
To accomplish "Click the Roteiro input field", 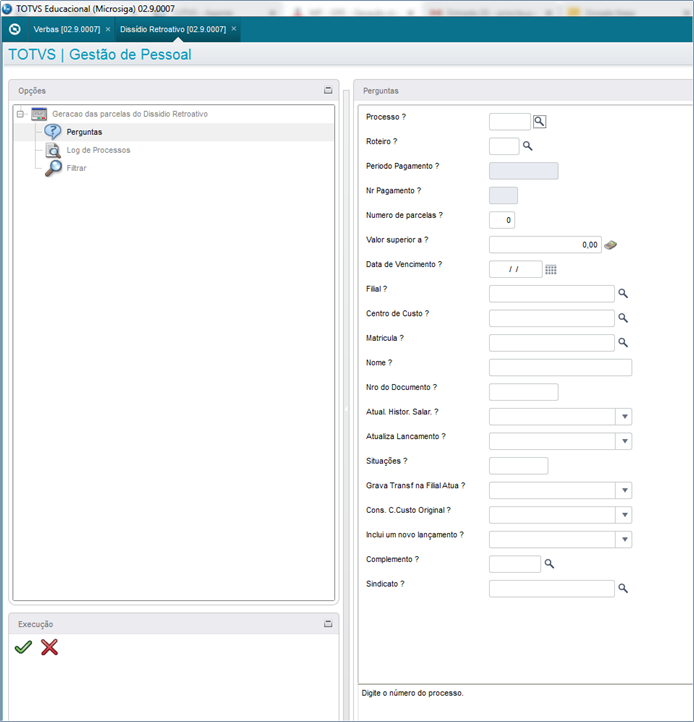I will pyautogui.click(x=504, y=146).
